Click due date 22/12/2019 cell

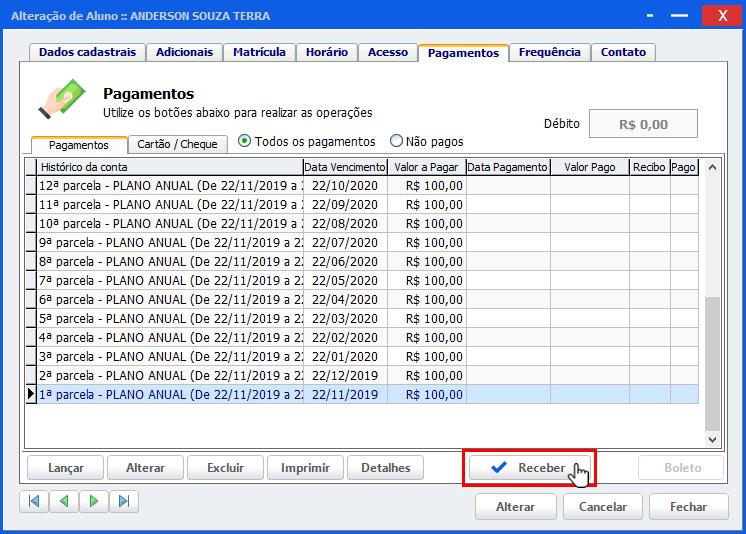tap(345, 376)
